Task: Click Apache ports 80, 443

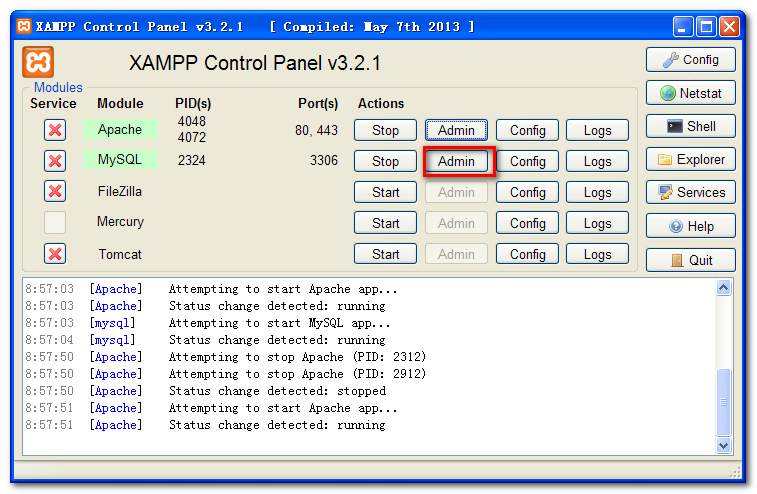Action: point(316,130)
